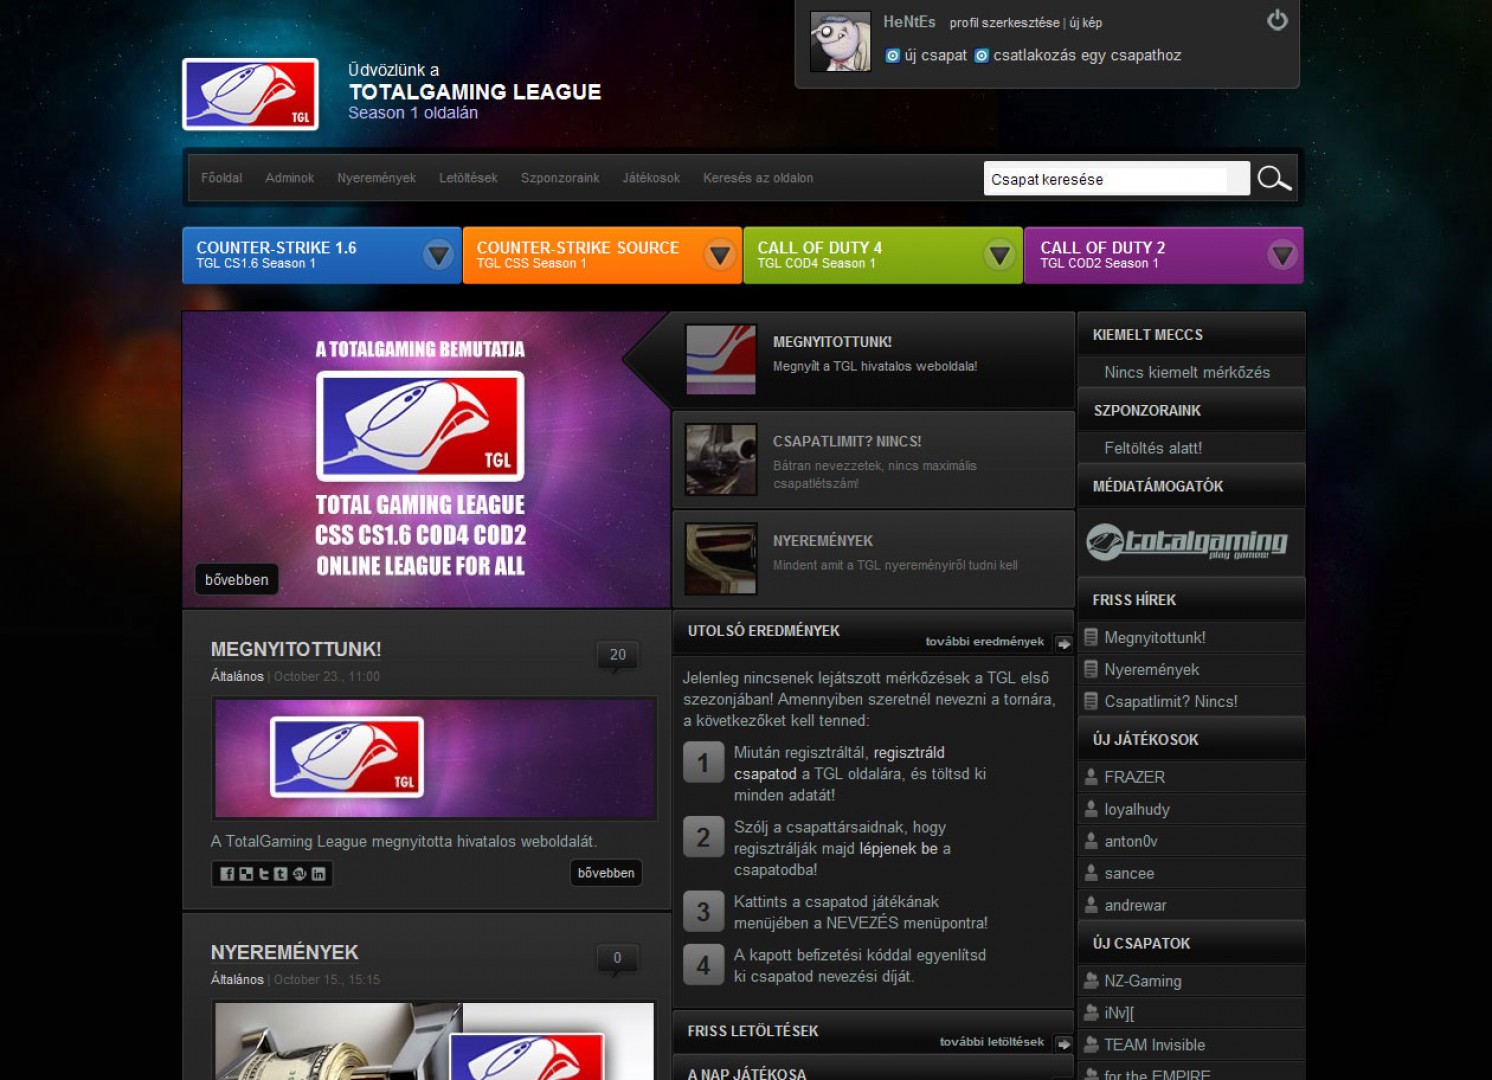The image size is (1492, 1080).
Task: Click user icon beside anton0v
Action: click(1091, 840)
